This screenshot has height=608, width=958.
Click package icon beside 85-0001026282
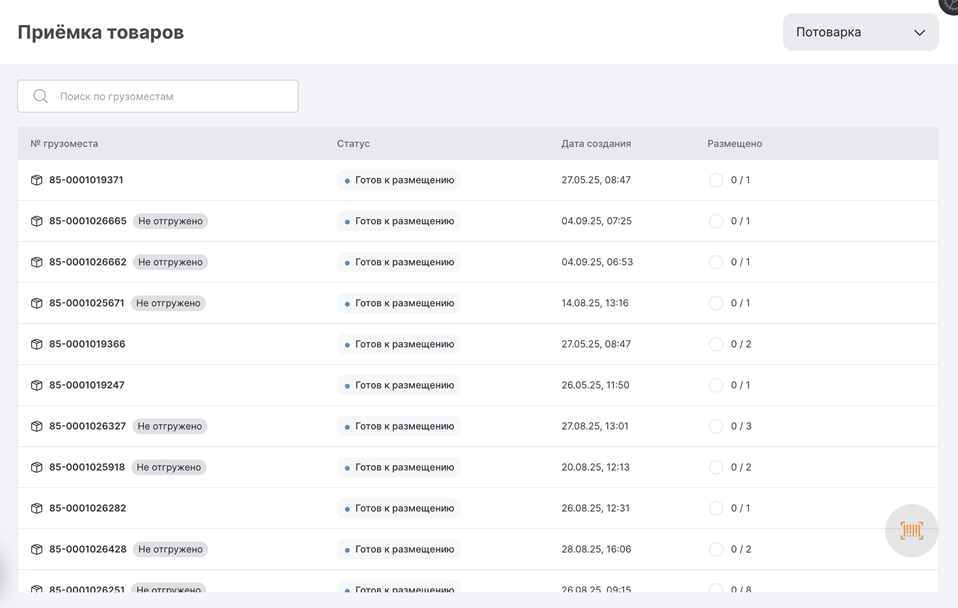pos(37,509)
